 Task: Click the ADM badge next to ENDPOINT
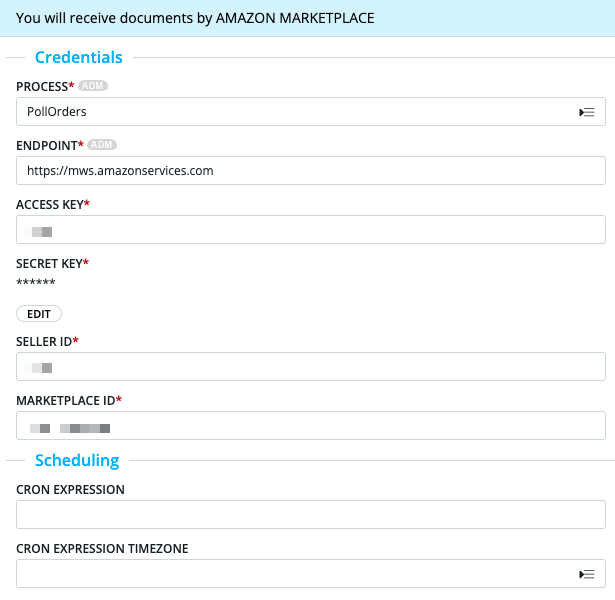click(102, 145)
